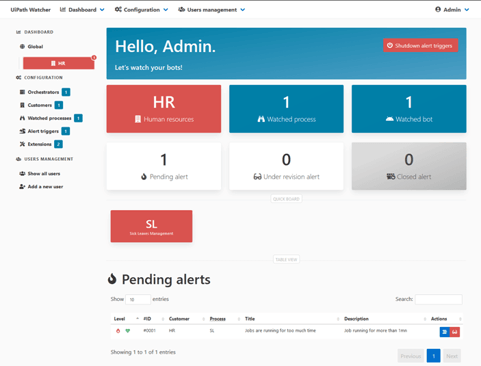Click the Orchestrators list icon
The image size is (481, 366).
pos(22,92)
